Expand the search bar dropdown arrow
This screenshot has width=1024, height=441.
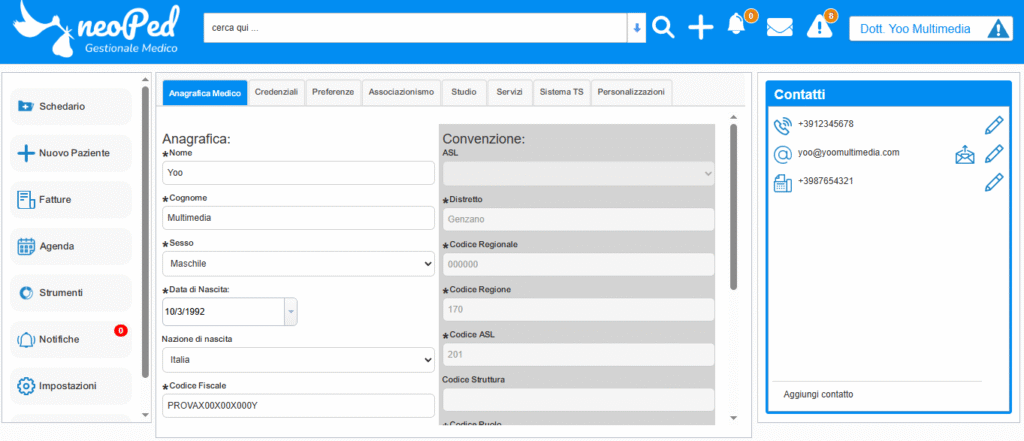coord(636,28)
